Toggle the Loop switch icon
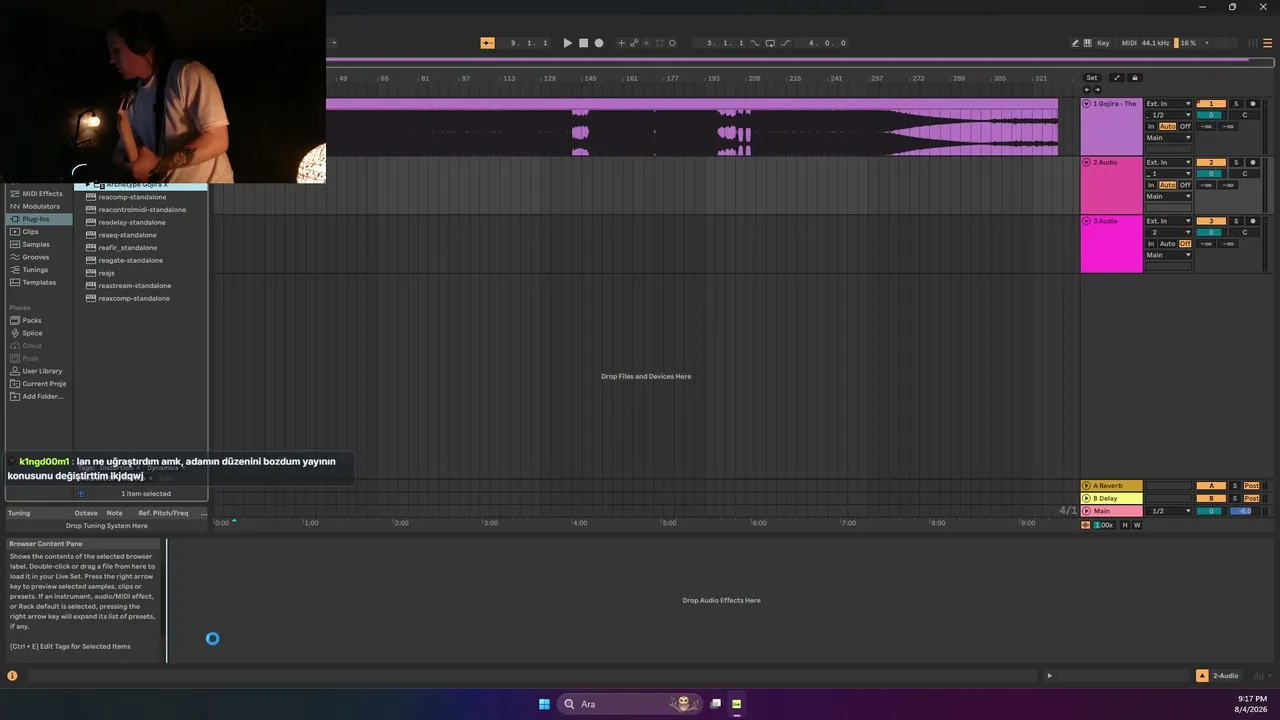Image resolution: width=1280 pixels, height=720 pixels. coord(770,43)
